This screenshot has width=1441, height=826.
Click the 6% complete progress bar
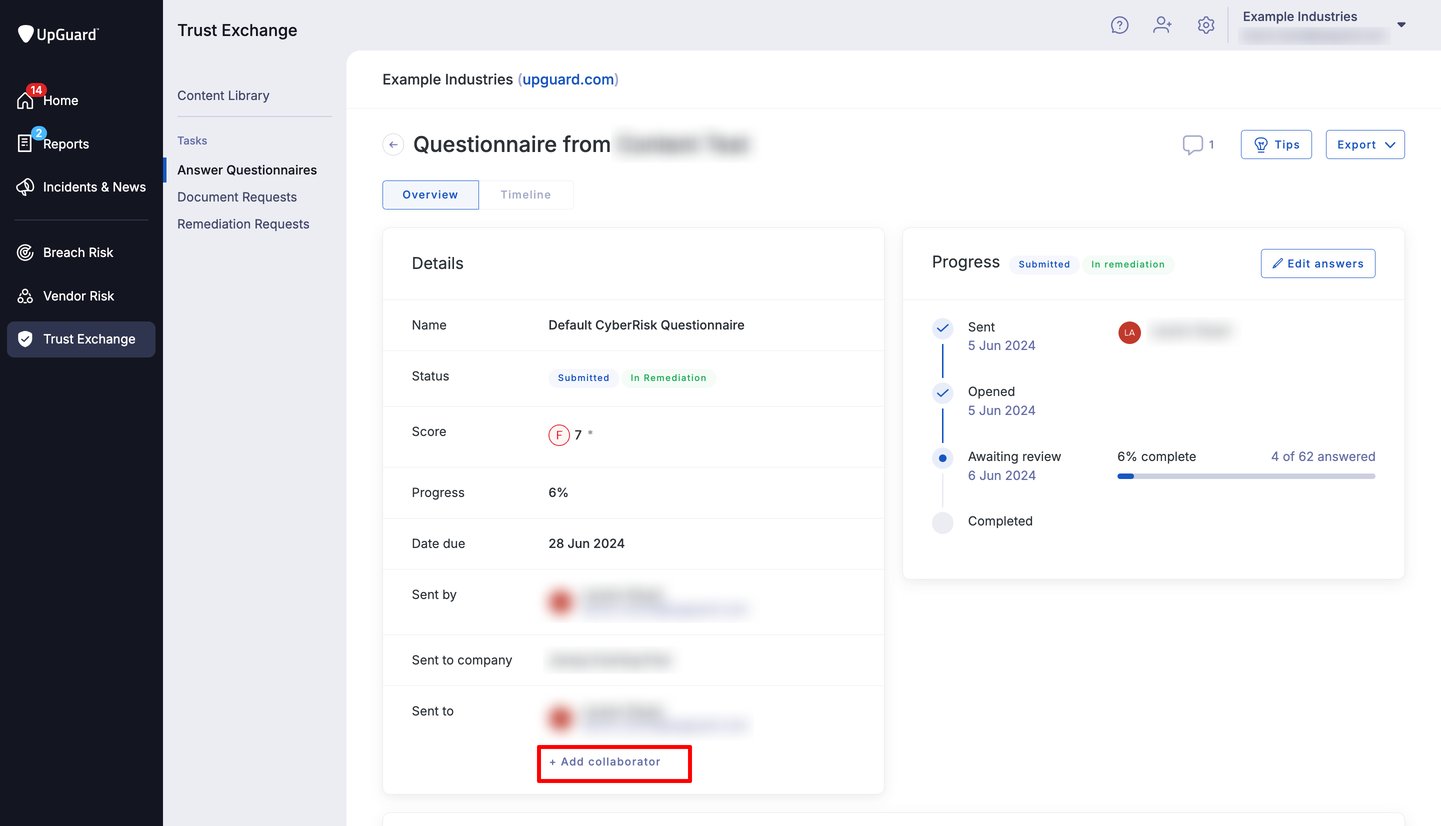pyautogui.click(x=1245, y=476)
